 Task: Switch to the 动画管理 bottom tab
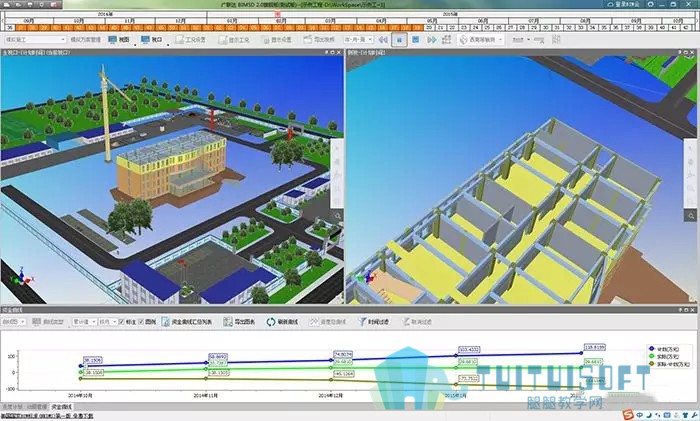coord(37,407)
